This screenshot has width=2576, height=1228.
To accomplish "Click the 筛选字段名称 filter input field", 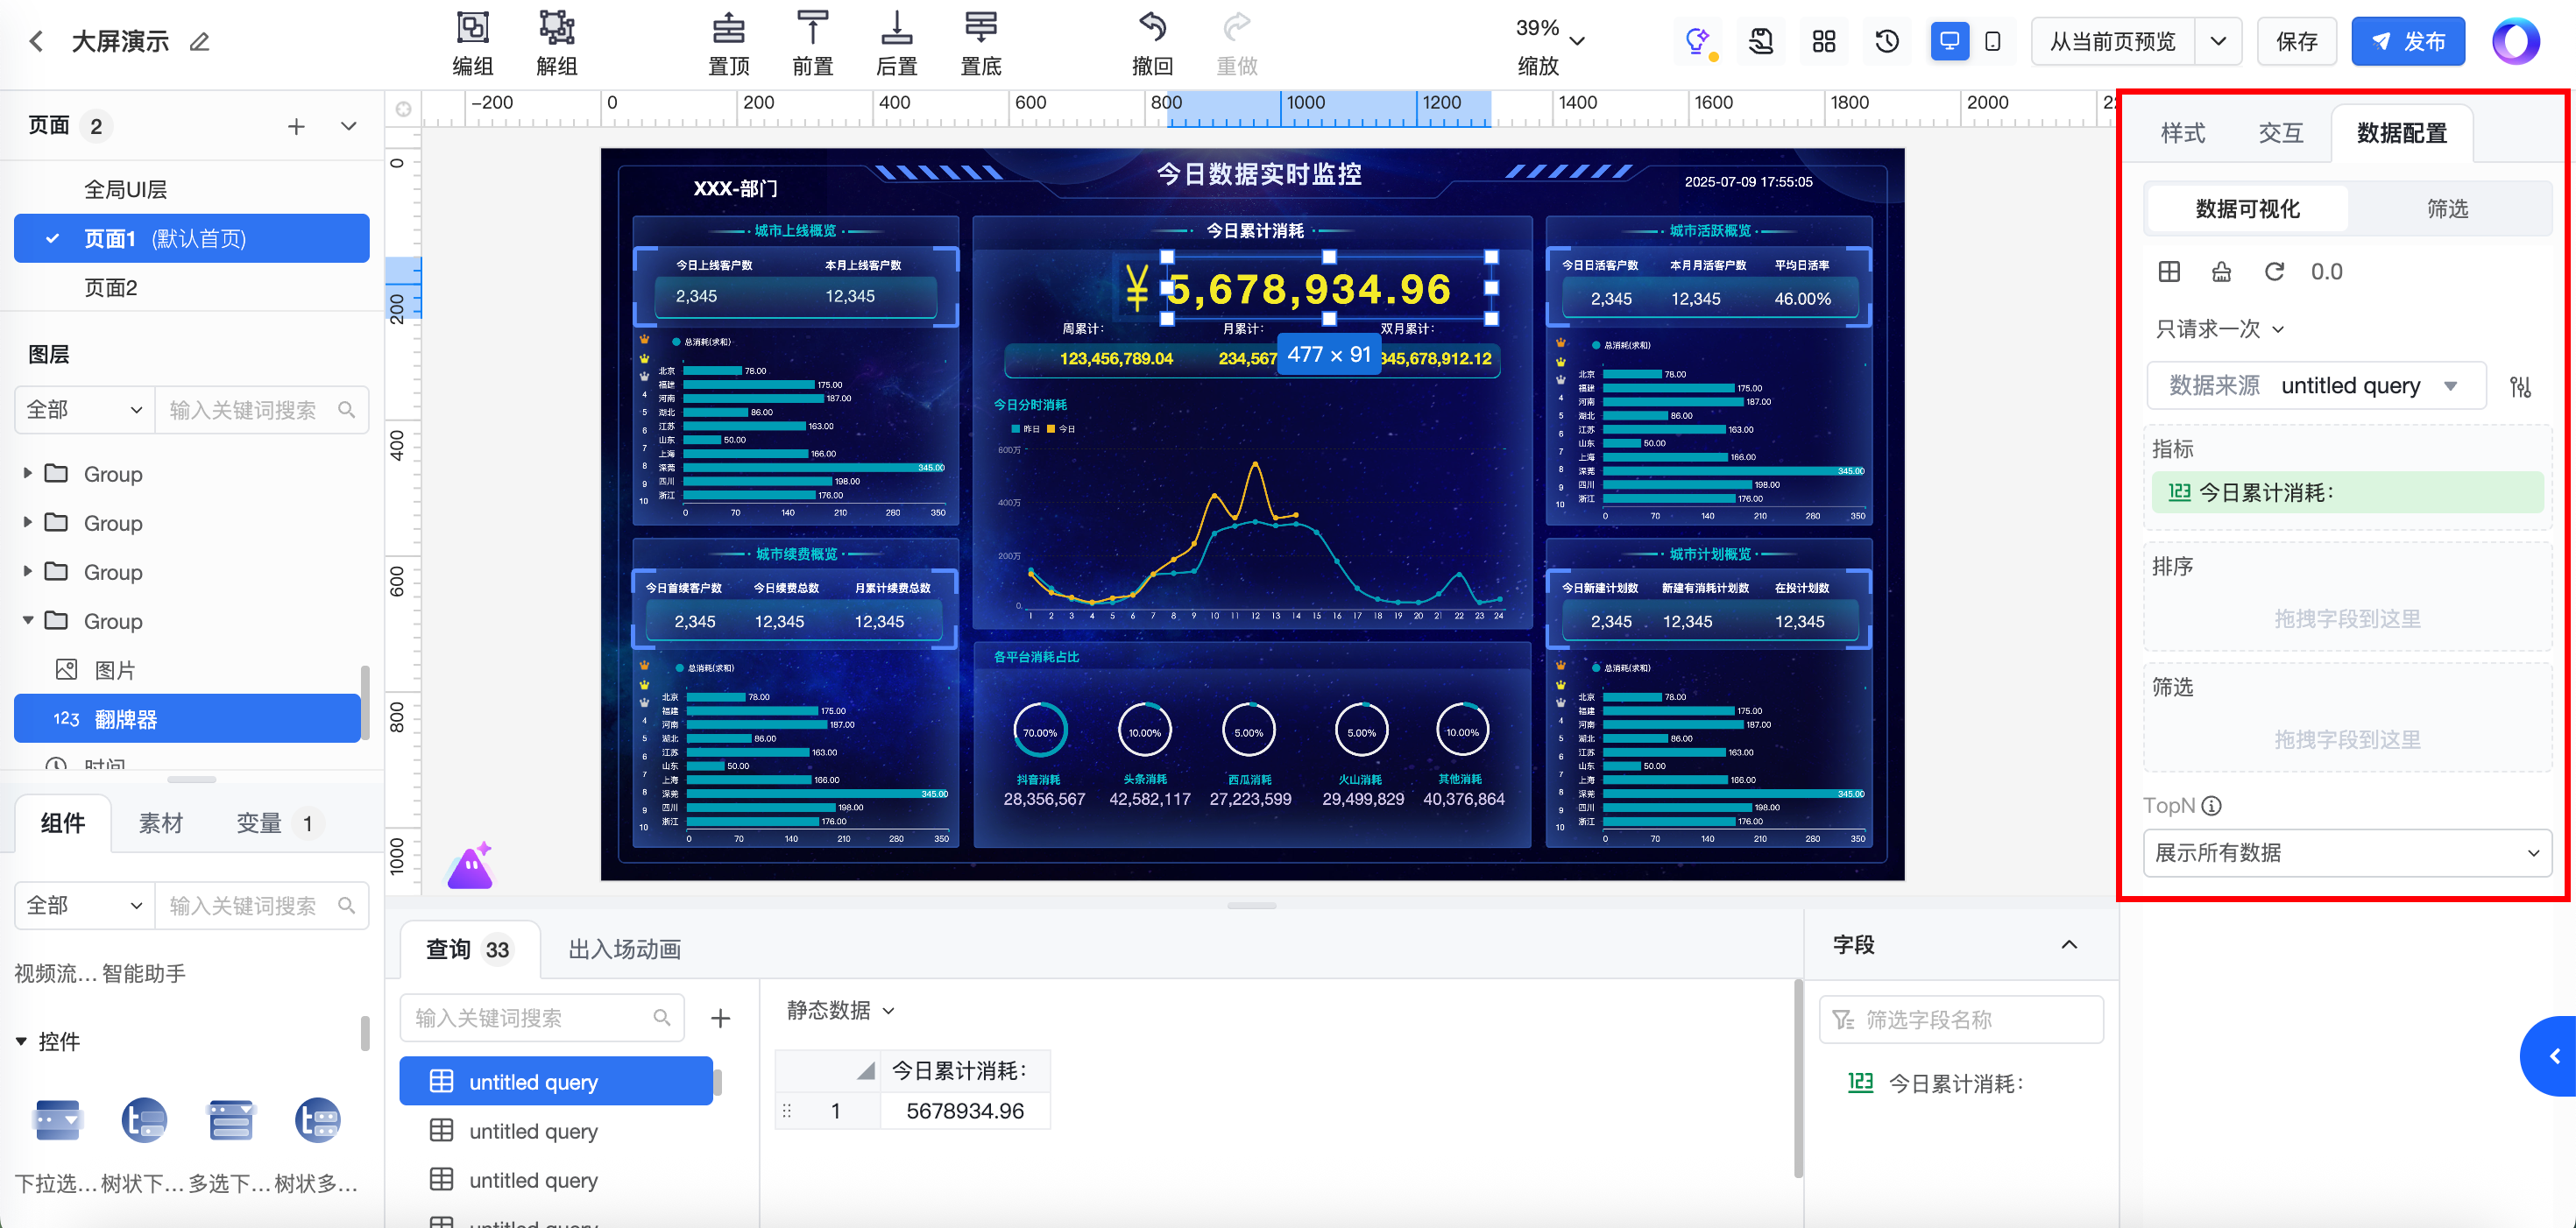I will tap(1960, 1020).
